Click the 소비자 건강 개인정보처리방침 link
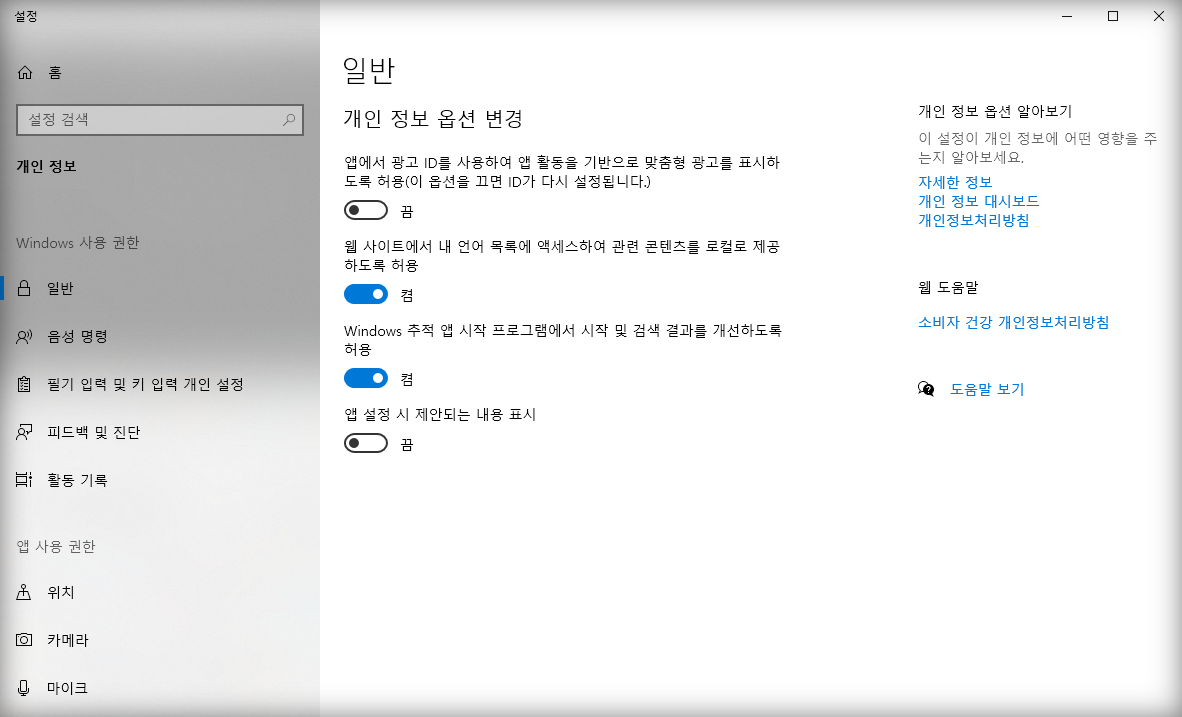 coord(1011,322)
